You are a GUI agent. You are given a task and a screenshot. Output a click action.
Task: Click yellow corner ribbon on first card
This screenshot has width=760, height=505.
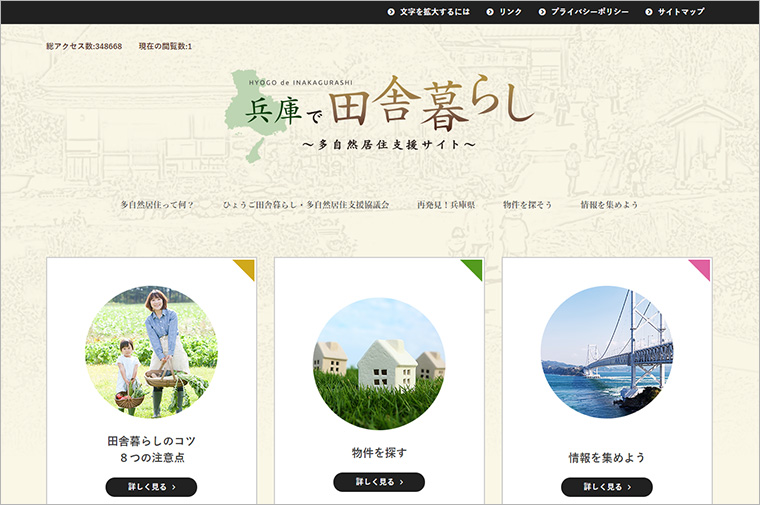(247, 267)
